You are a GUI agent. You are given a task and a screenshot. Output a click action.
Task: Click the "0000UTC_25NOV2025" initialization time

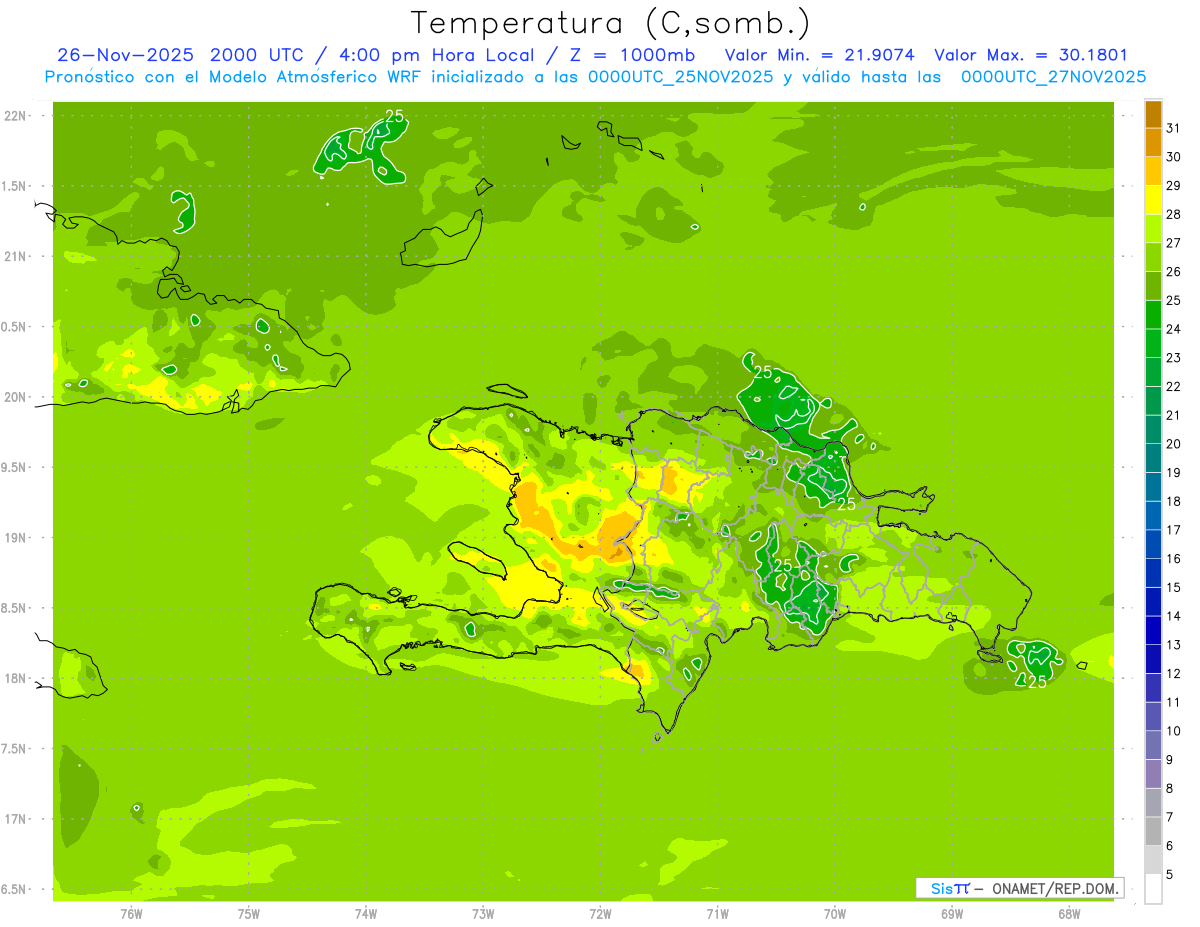[681, 77]
